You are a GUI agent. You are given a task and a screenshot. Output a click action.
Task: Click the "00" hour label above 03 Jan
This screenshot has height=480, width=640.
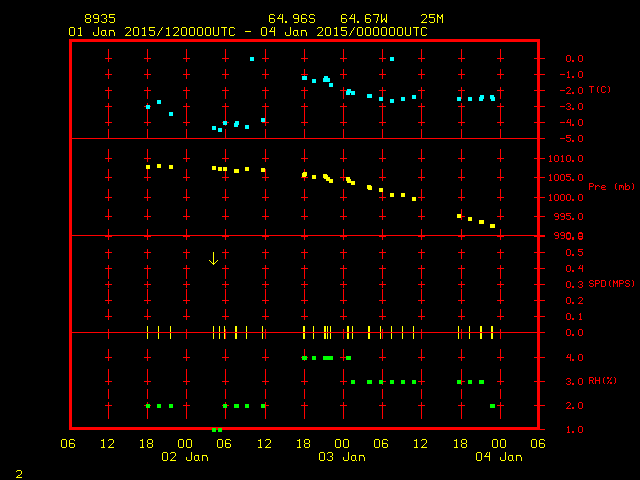click(x=342, y=444)
